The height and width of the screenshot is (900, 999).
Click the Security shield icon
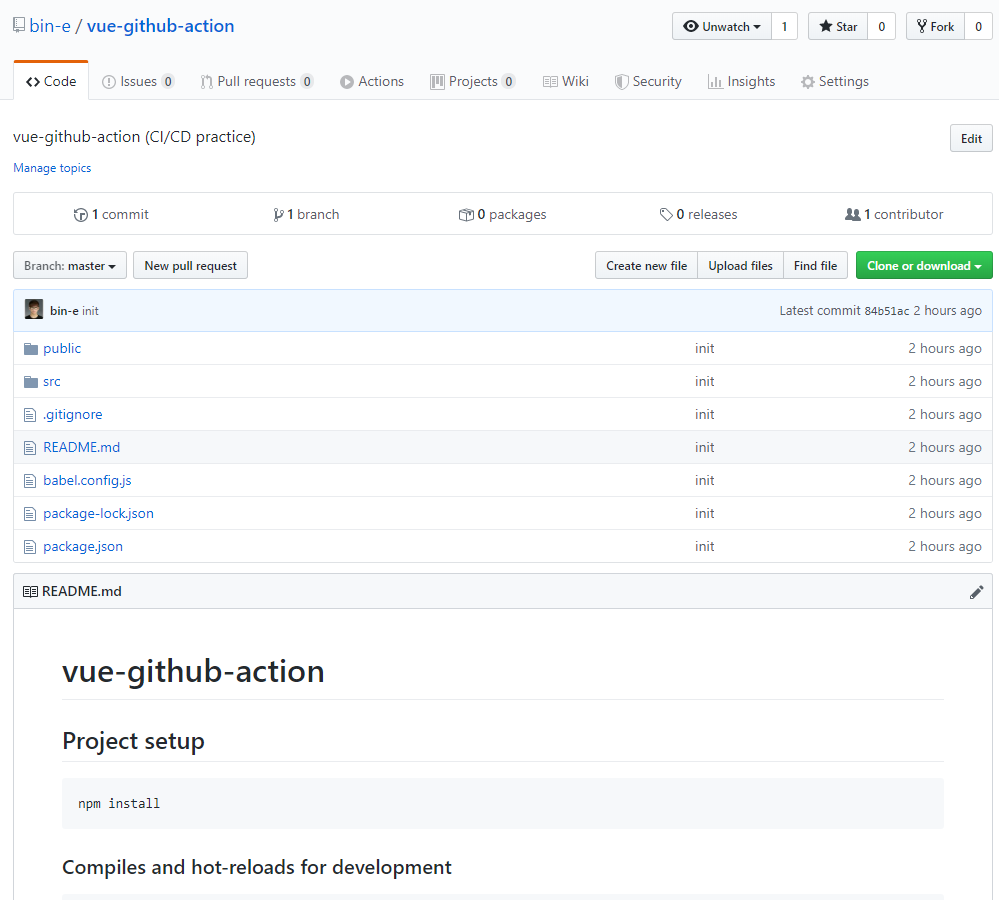coord(621,82)
